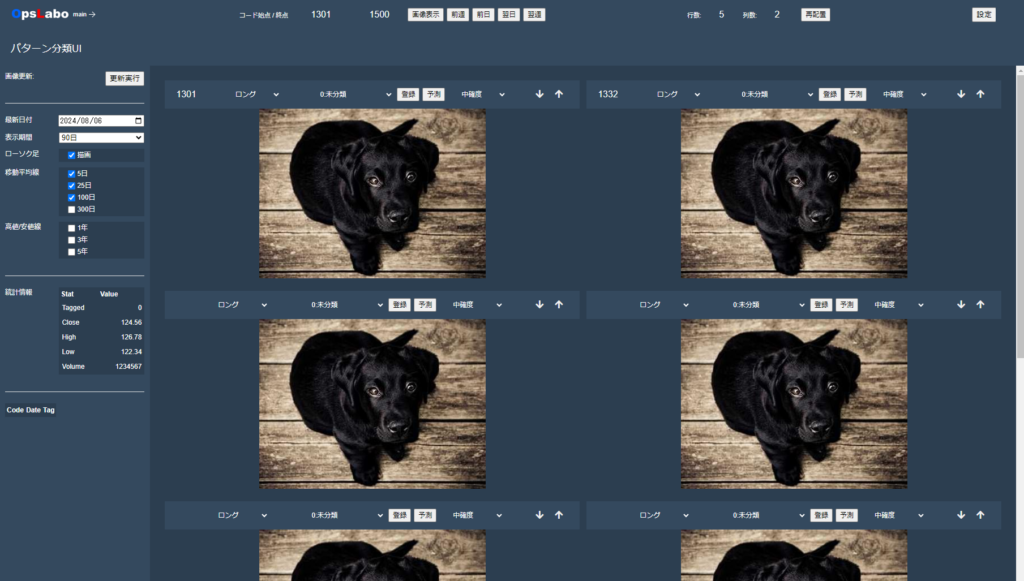The width and height of the screenshot is (1024, 581).
Task: Click the 行数 field showing 5
Action: 722,14
